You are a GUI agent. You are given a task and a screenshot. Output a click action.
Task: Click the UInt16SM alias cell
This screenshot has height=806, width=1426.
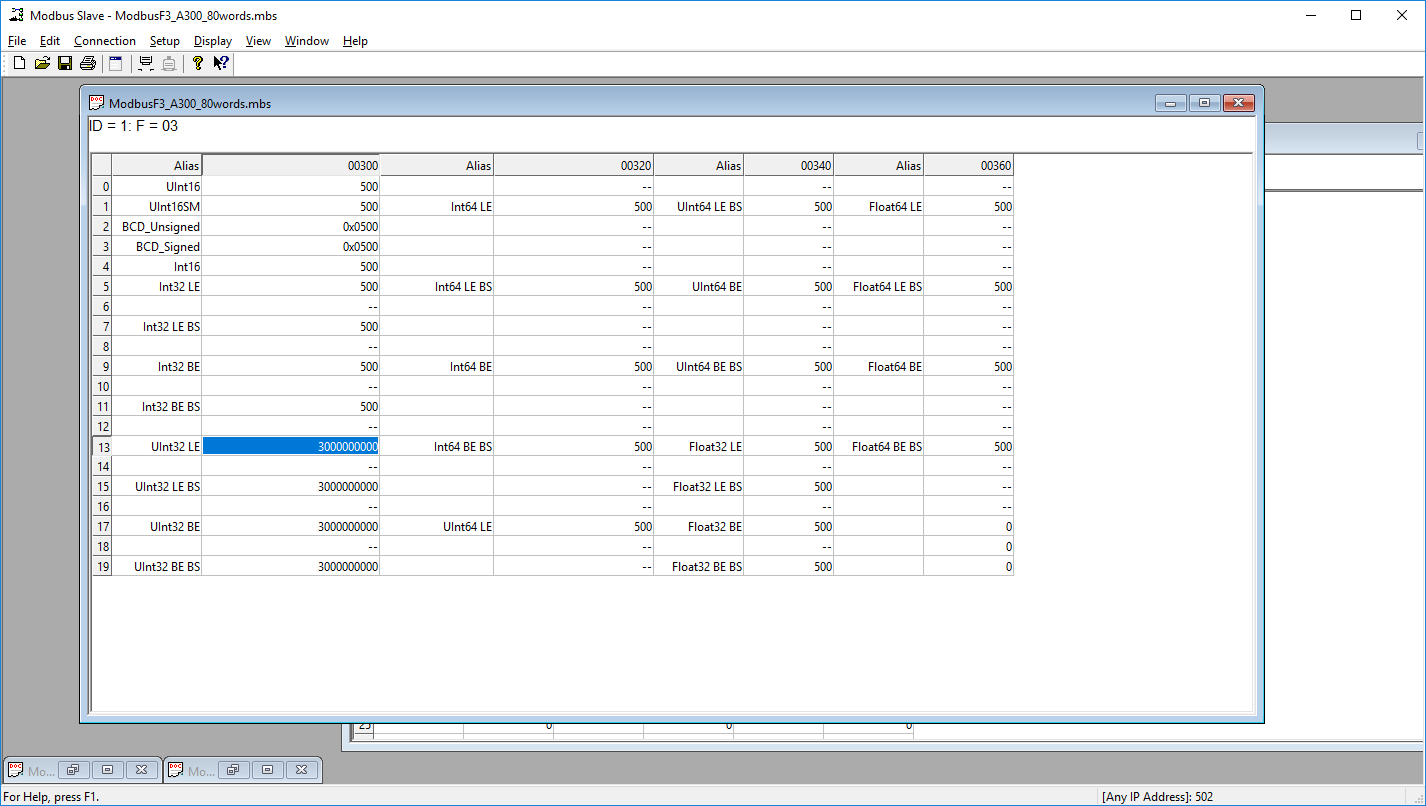pyautogui.click(x=157, y=206)
